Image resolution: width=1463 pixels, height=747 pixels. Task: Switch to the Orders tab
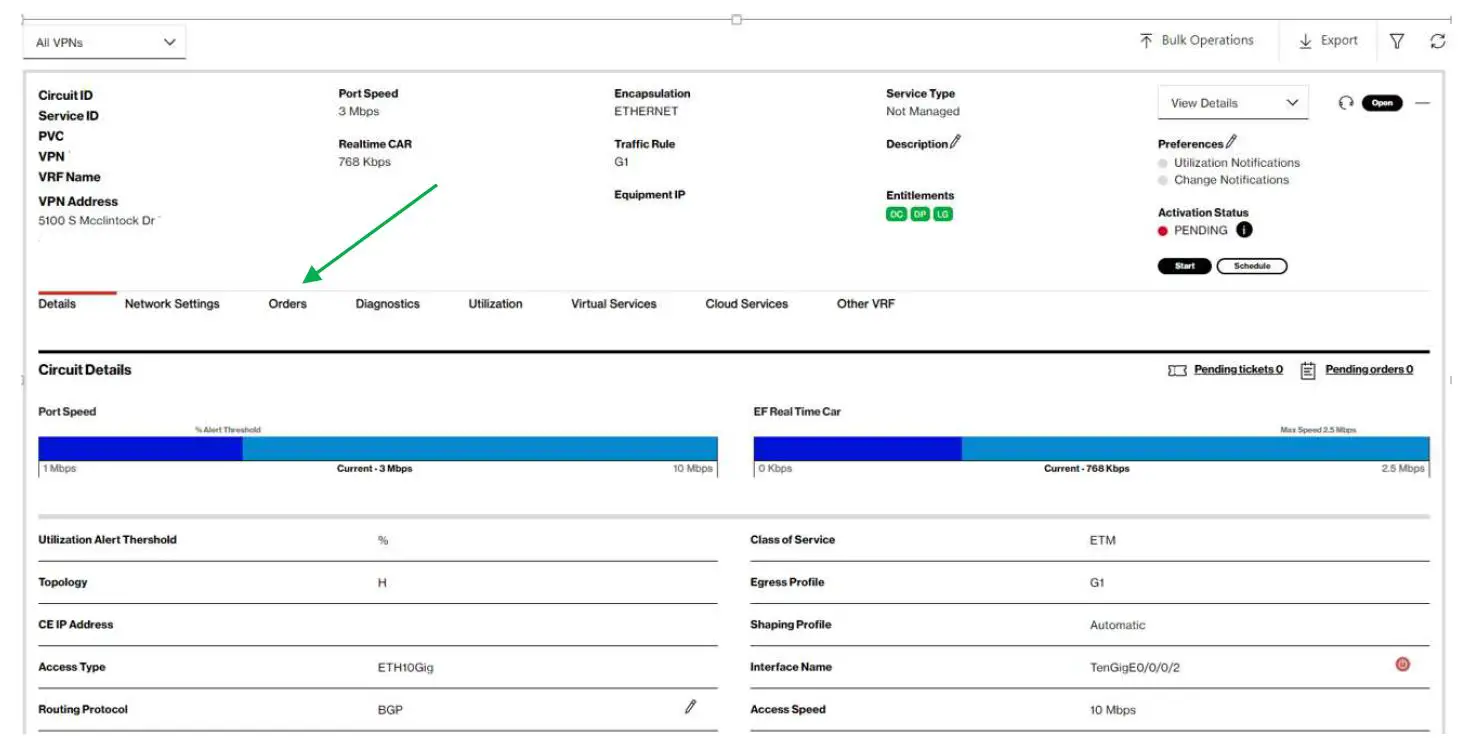(x=289, y=303)
